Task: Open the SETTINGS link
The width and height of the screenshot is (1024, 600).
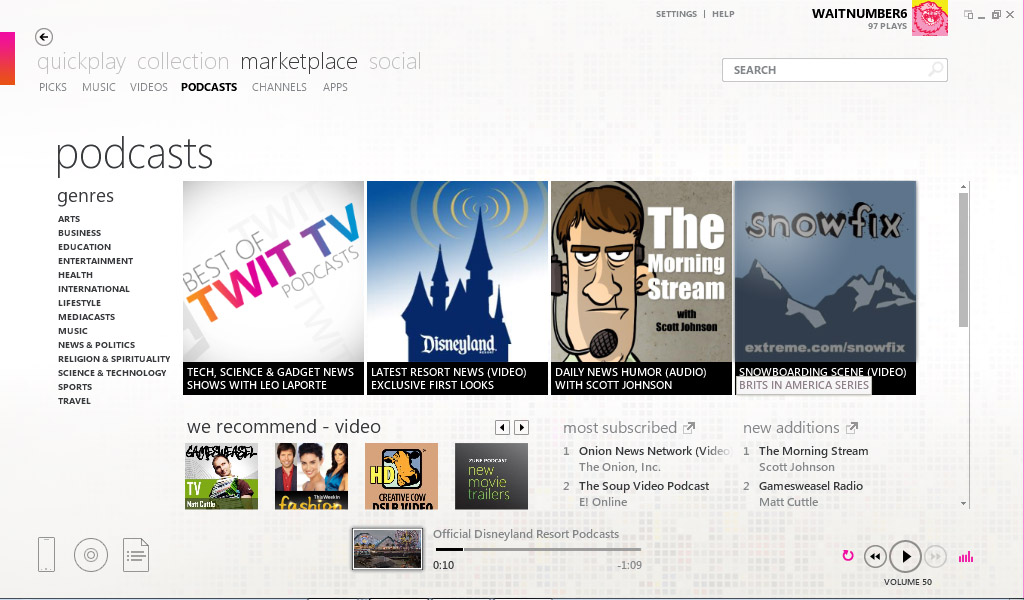Action: [x=676, y=14]
